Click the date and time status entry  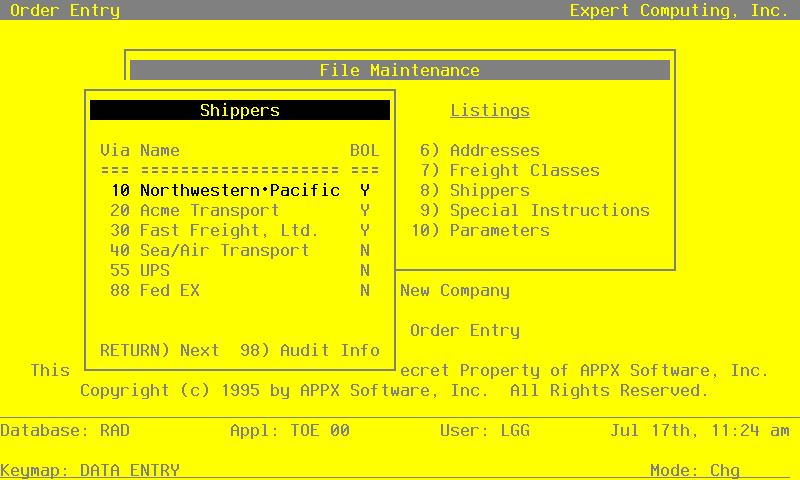pos(700,431)
